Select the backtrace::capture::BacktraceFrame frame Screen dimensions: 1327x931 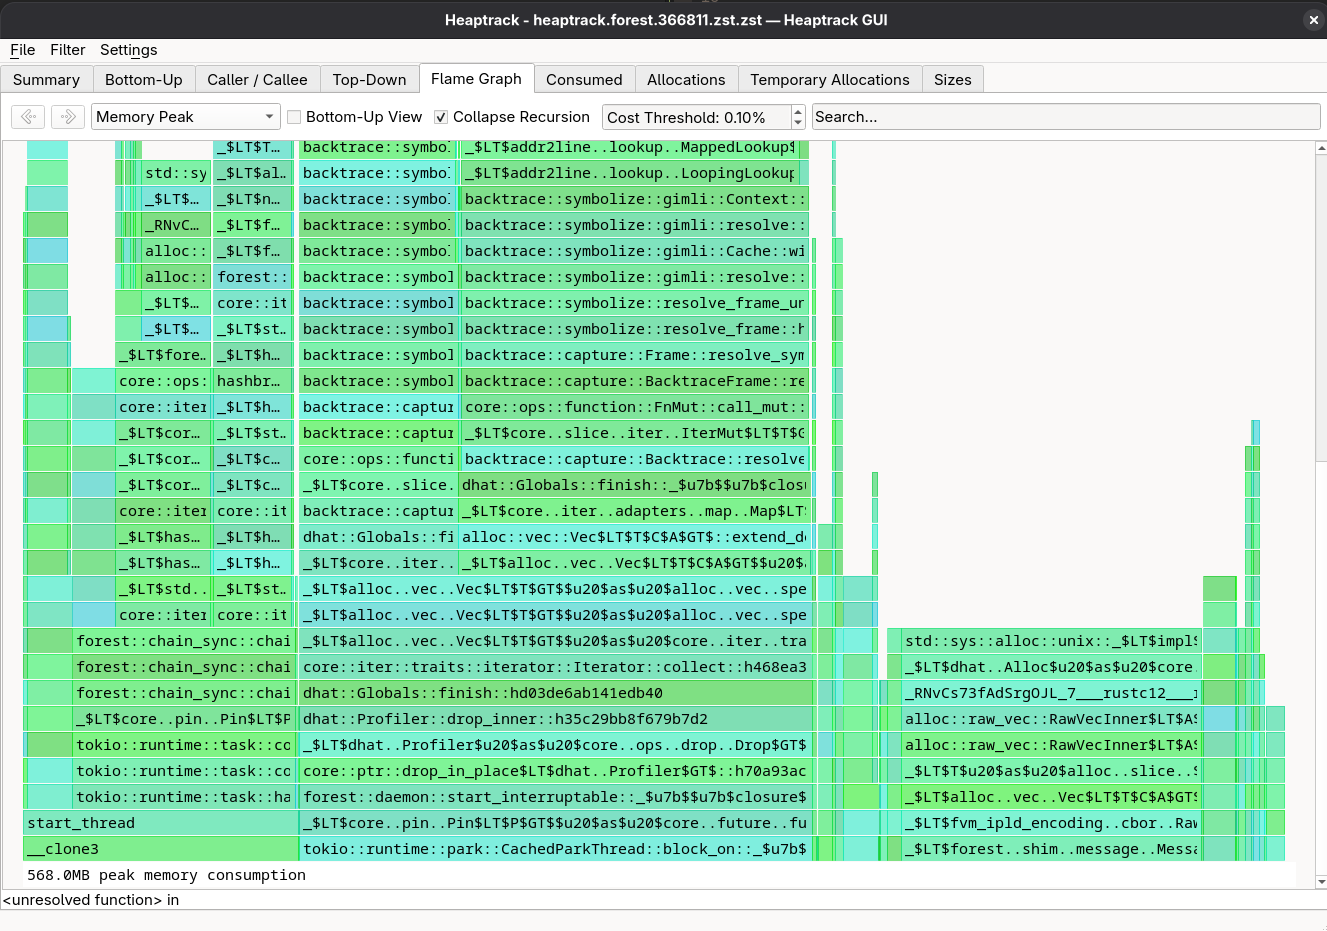click(635, 381)
